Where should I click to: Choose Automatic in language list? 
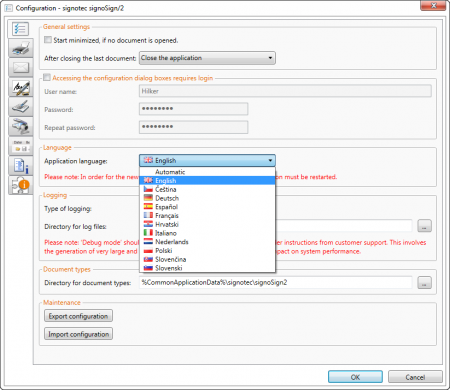pos(207,172)
